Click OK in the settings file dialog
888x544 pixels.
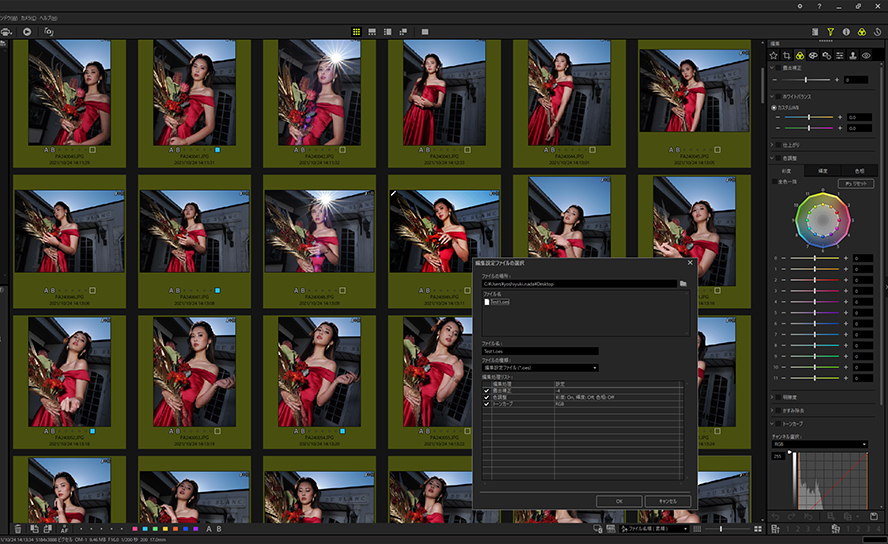coord(619,501)
